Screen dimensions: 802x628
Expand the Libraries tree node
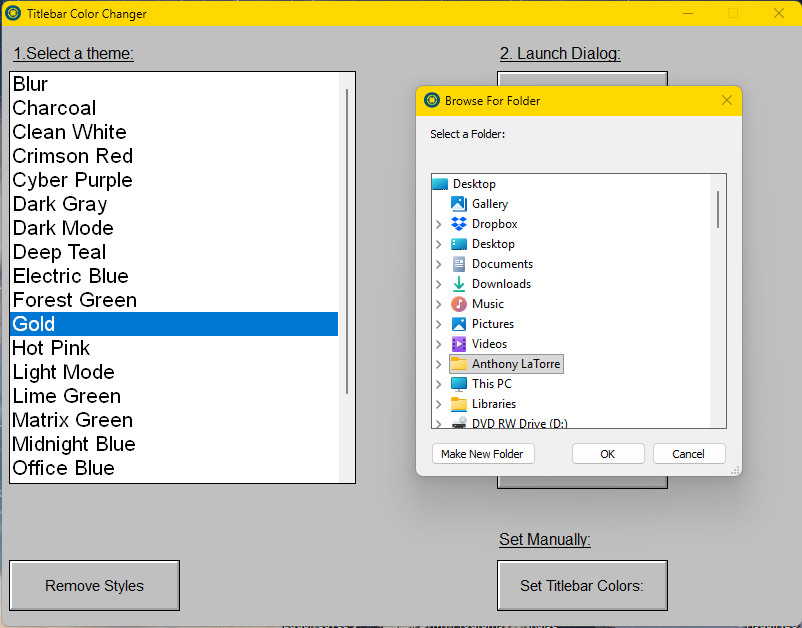438,403
